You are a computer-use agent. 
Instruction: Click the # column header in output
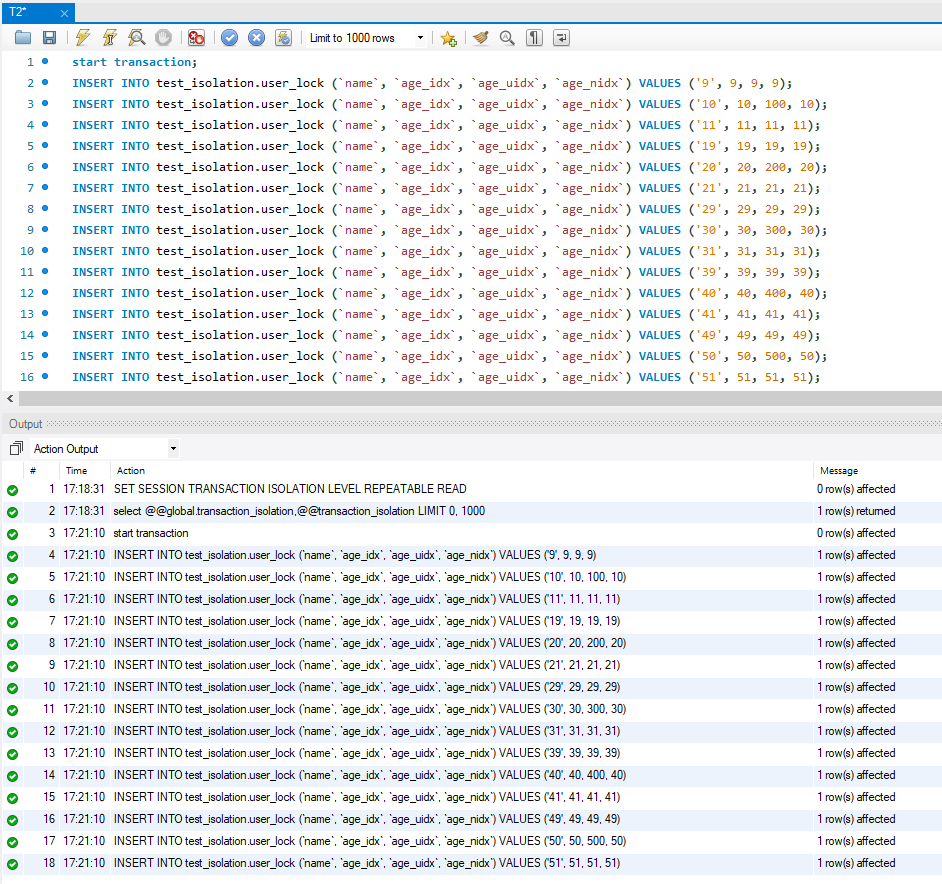pyautogui.click(x=33, y=471)
